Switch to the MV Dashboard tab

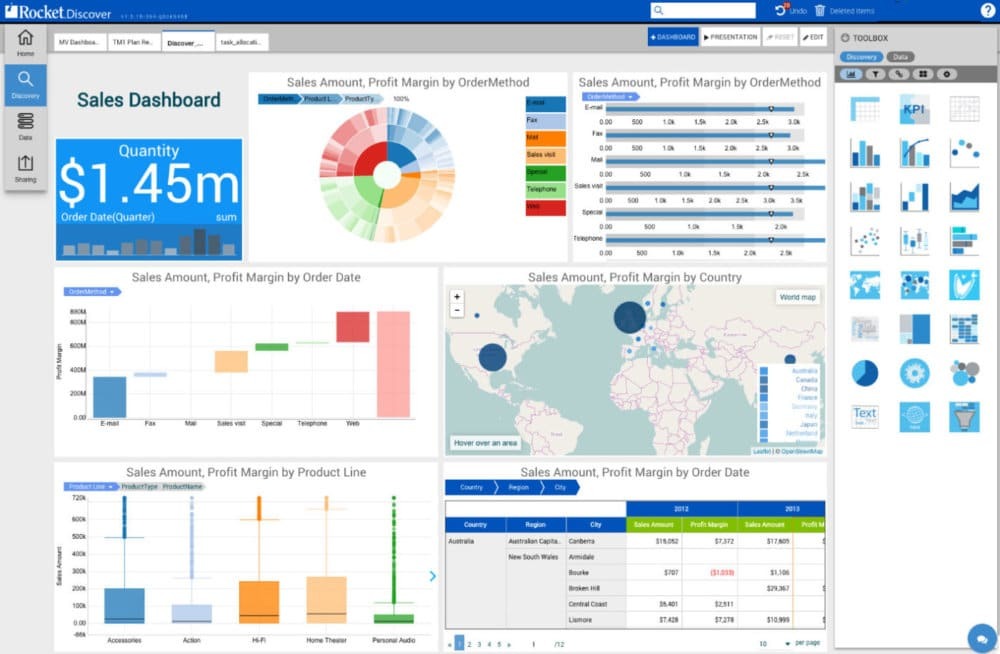point(78,43)
